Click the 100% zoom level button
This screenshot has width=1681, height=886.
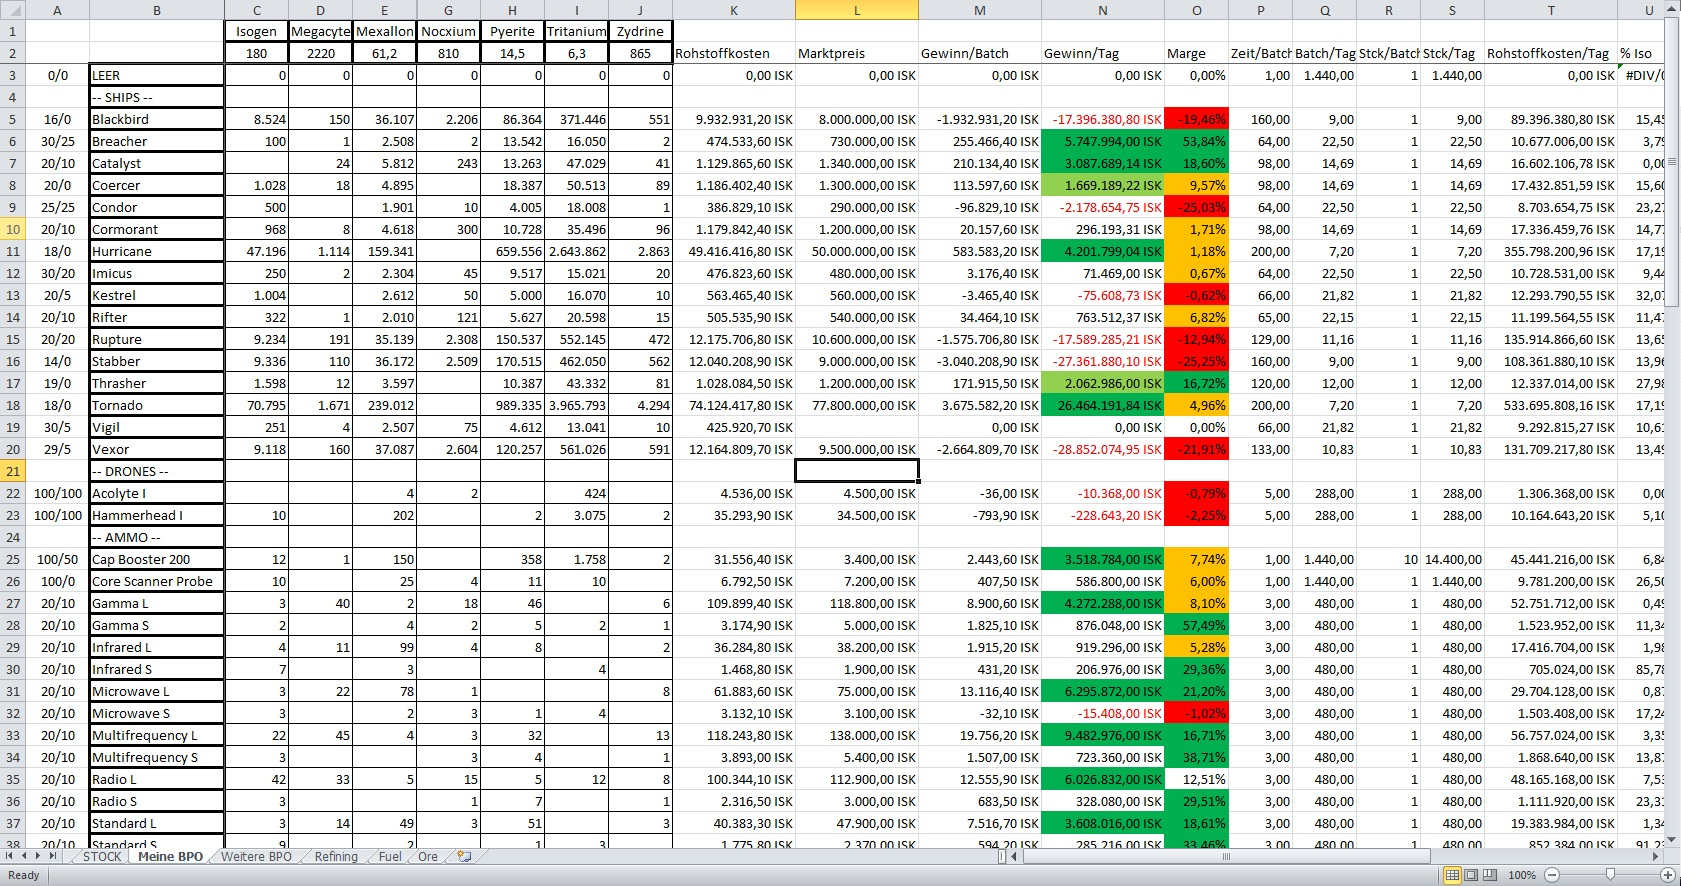tap(1521, 875)
